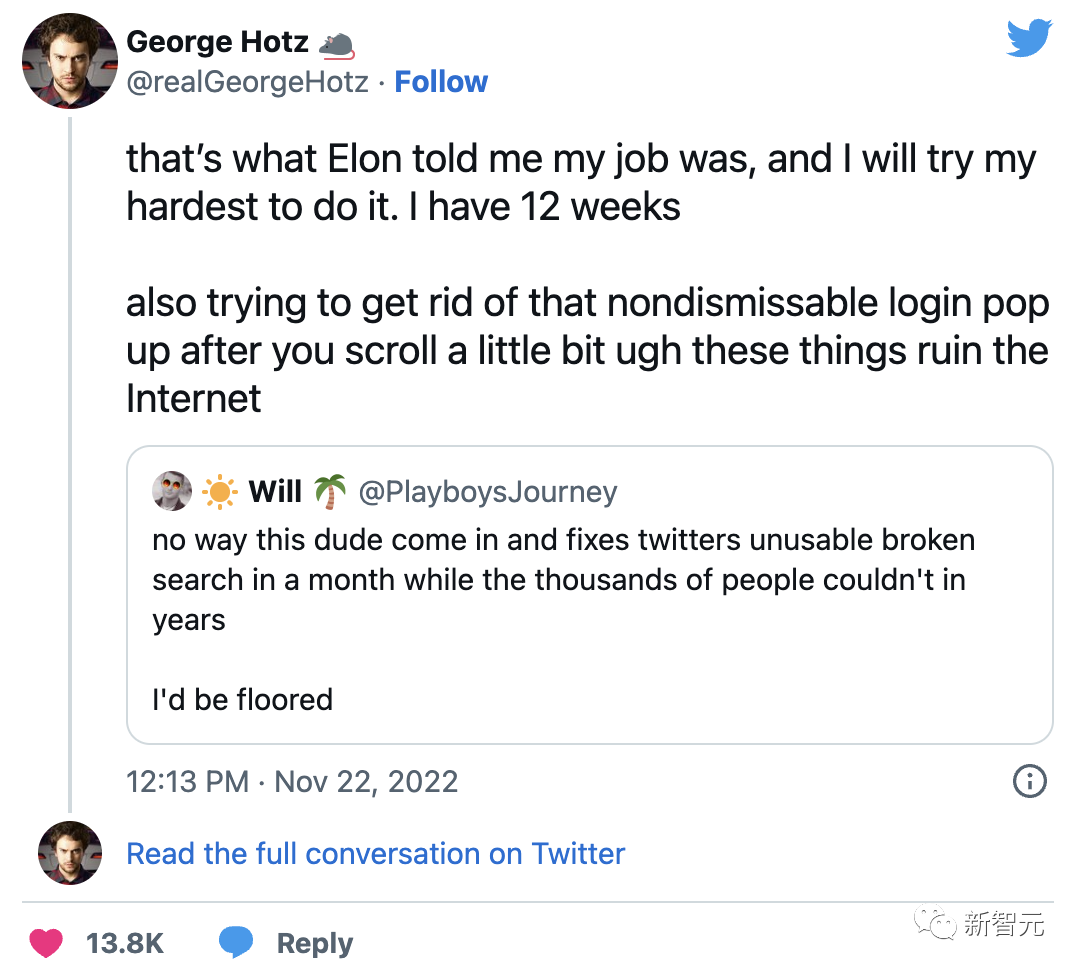Click the rat emoji beside George Hotz
The image size is (1080, 972).
(x=335, y=43)
